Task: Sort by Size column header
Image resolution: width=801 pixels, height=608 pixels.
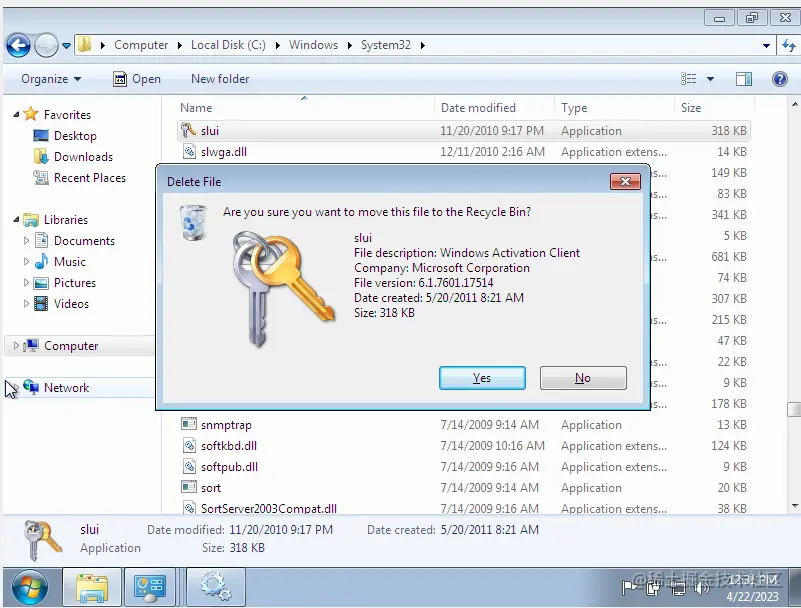Action: point(691,108)
